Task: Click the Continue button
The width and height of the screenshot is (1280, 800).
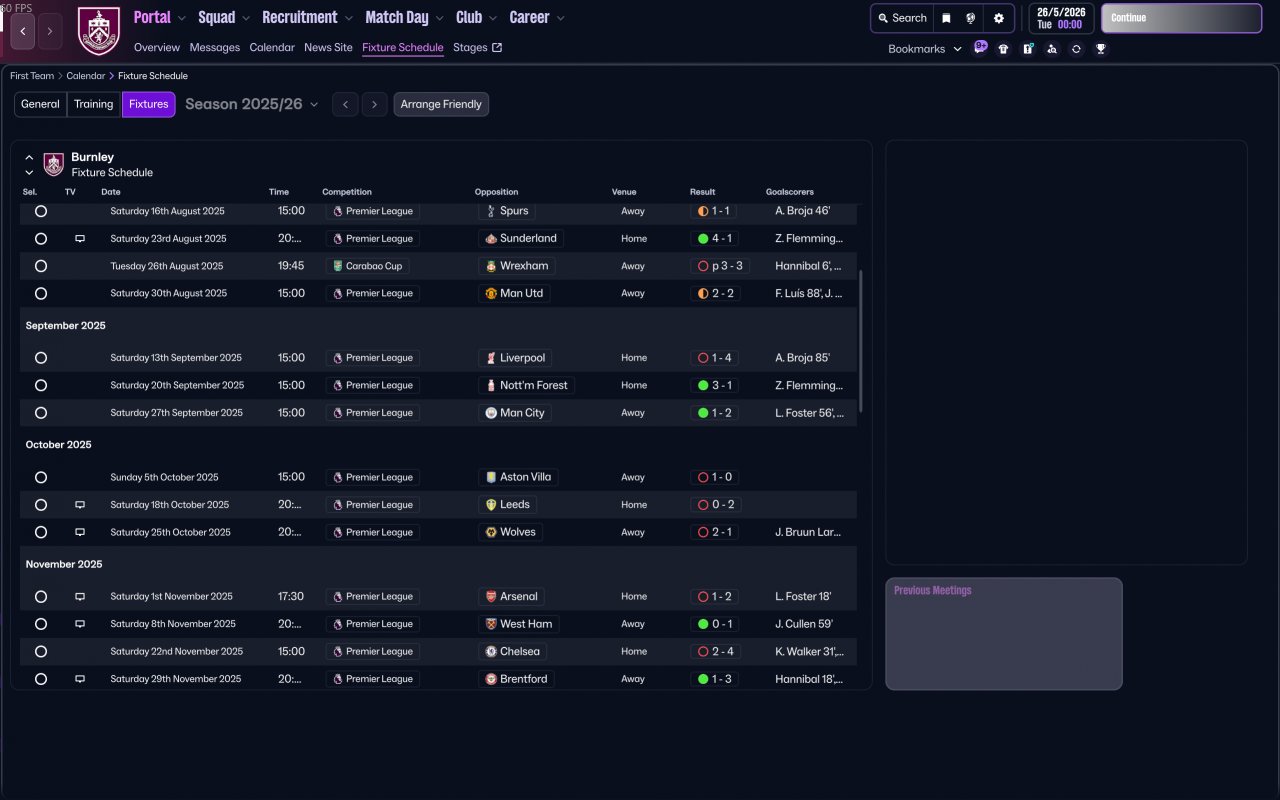Action: (x=1181, y=18)
